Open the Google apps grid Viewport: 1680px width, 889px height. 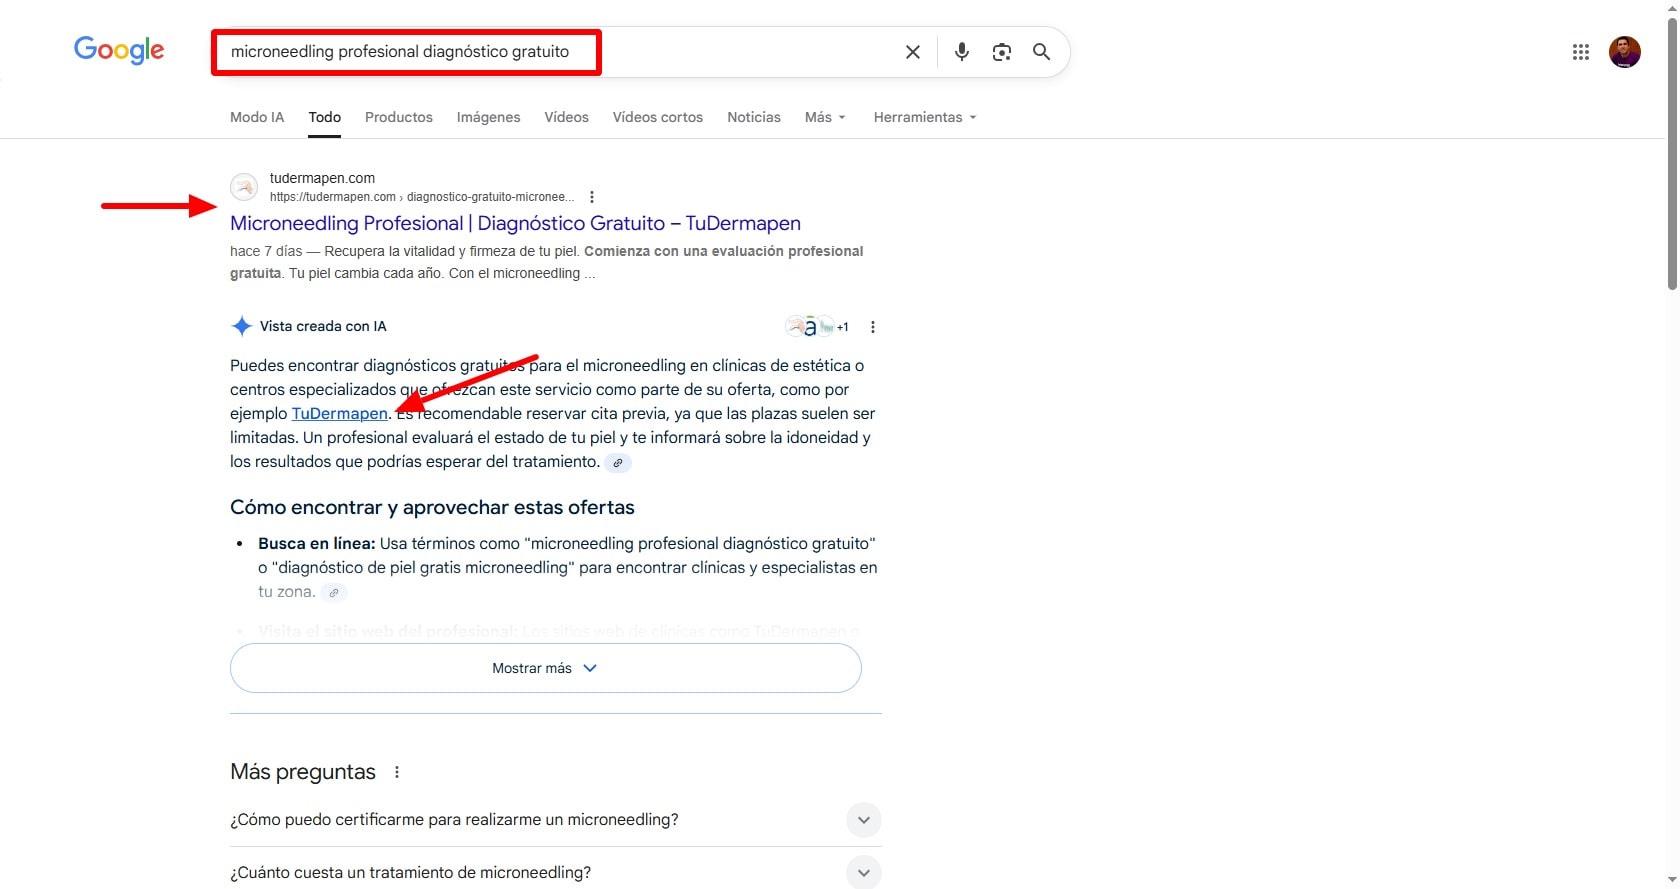[1580, 52]
